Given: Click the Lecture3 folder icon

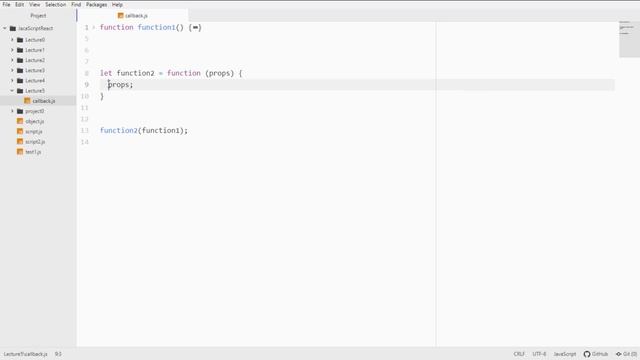Looking at the screenshot, I should tap(20, 71).
